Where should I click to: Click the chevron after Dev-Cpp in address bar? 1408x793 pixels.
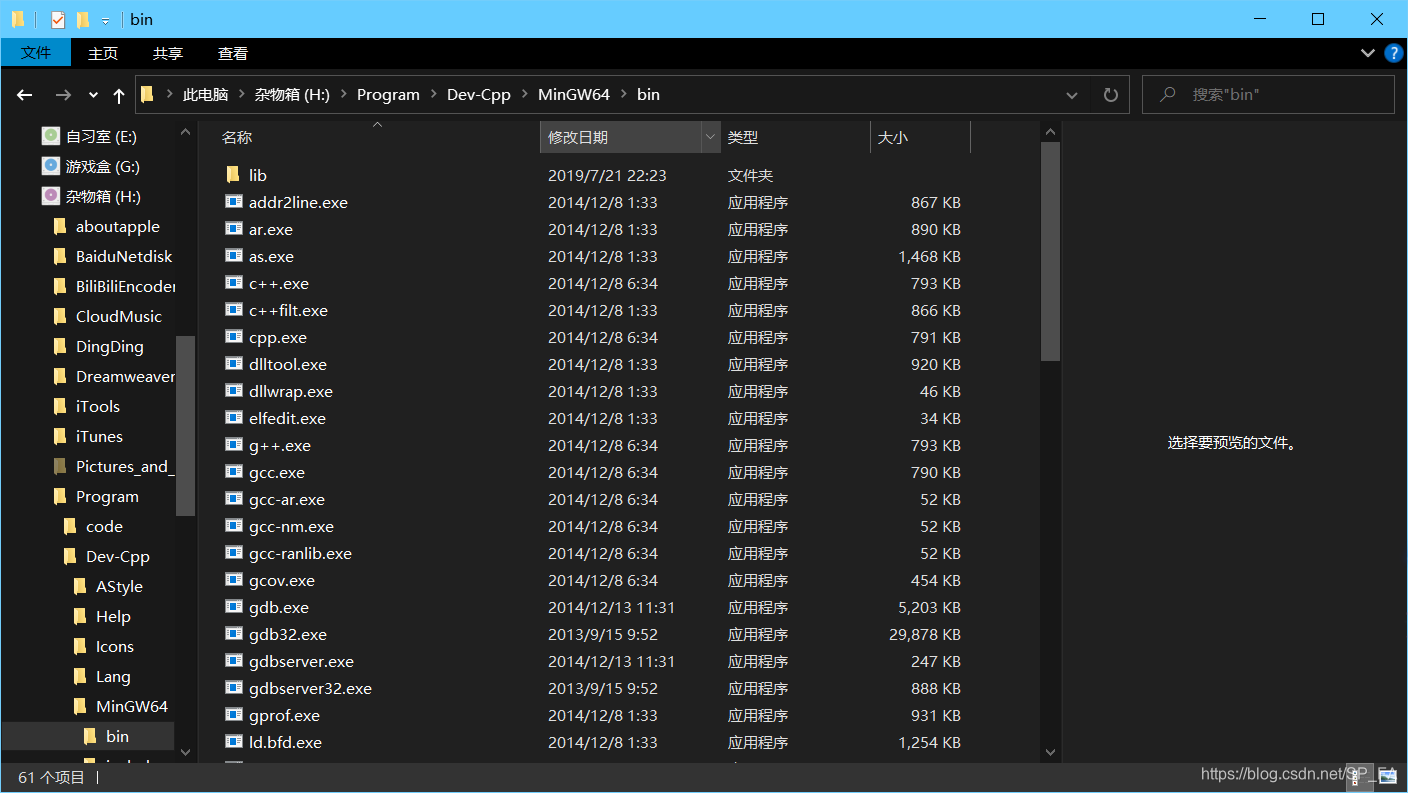(x=524, y=95)
